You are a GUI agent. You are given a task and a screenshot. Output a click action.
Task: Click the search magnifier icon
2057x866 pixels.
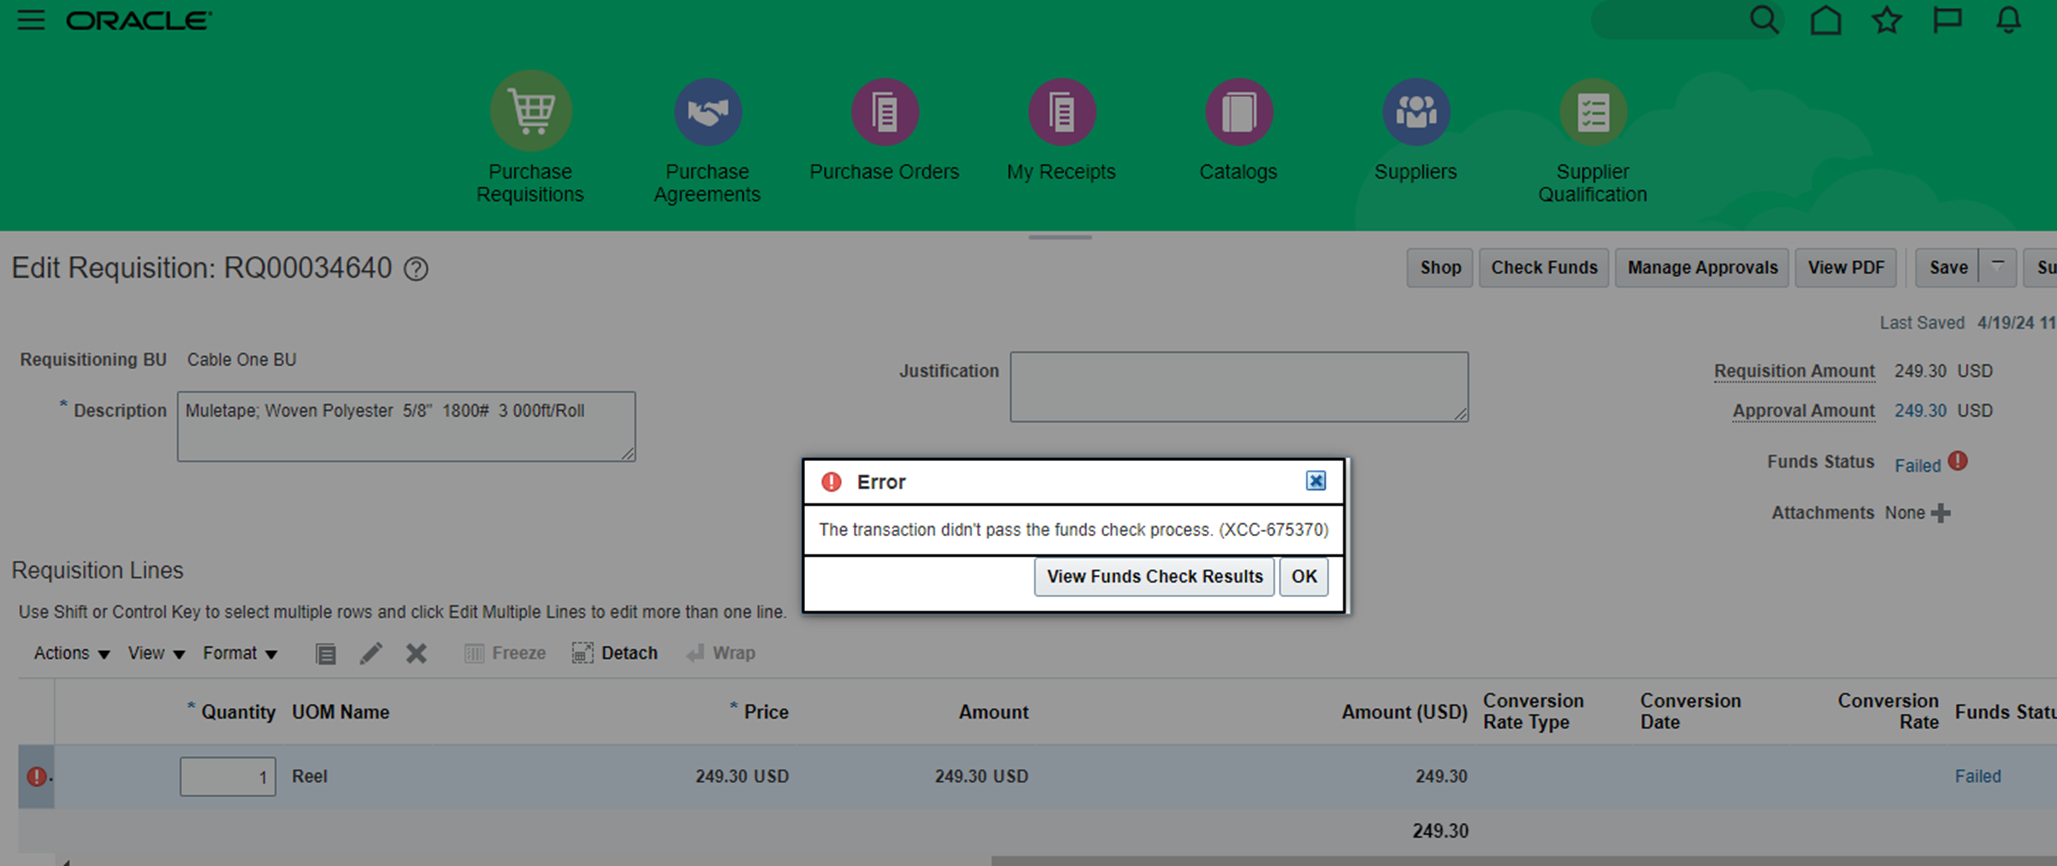coord(1764,20)
